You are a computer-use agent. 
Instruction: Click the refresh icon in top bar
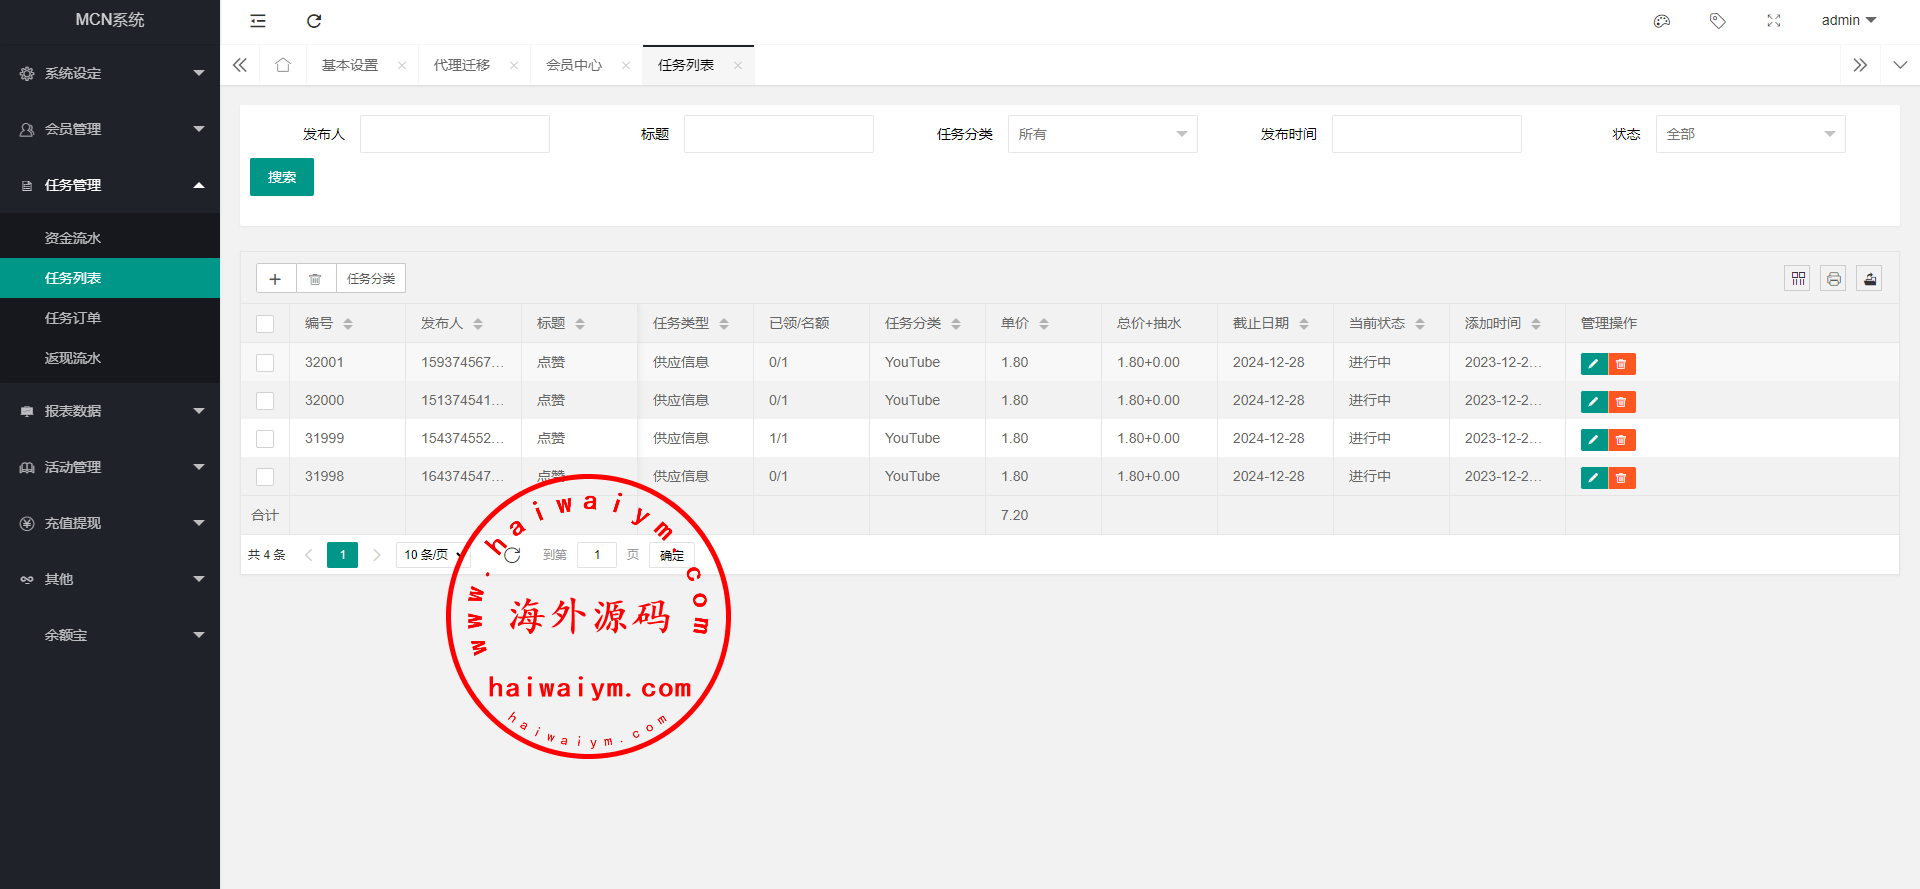[x=314, y=21]
